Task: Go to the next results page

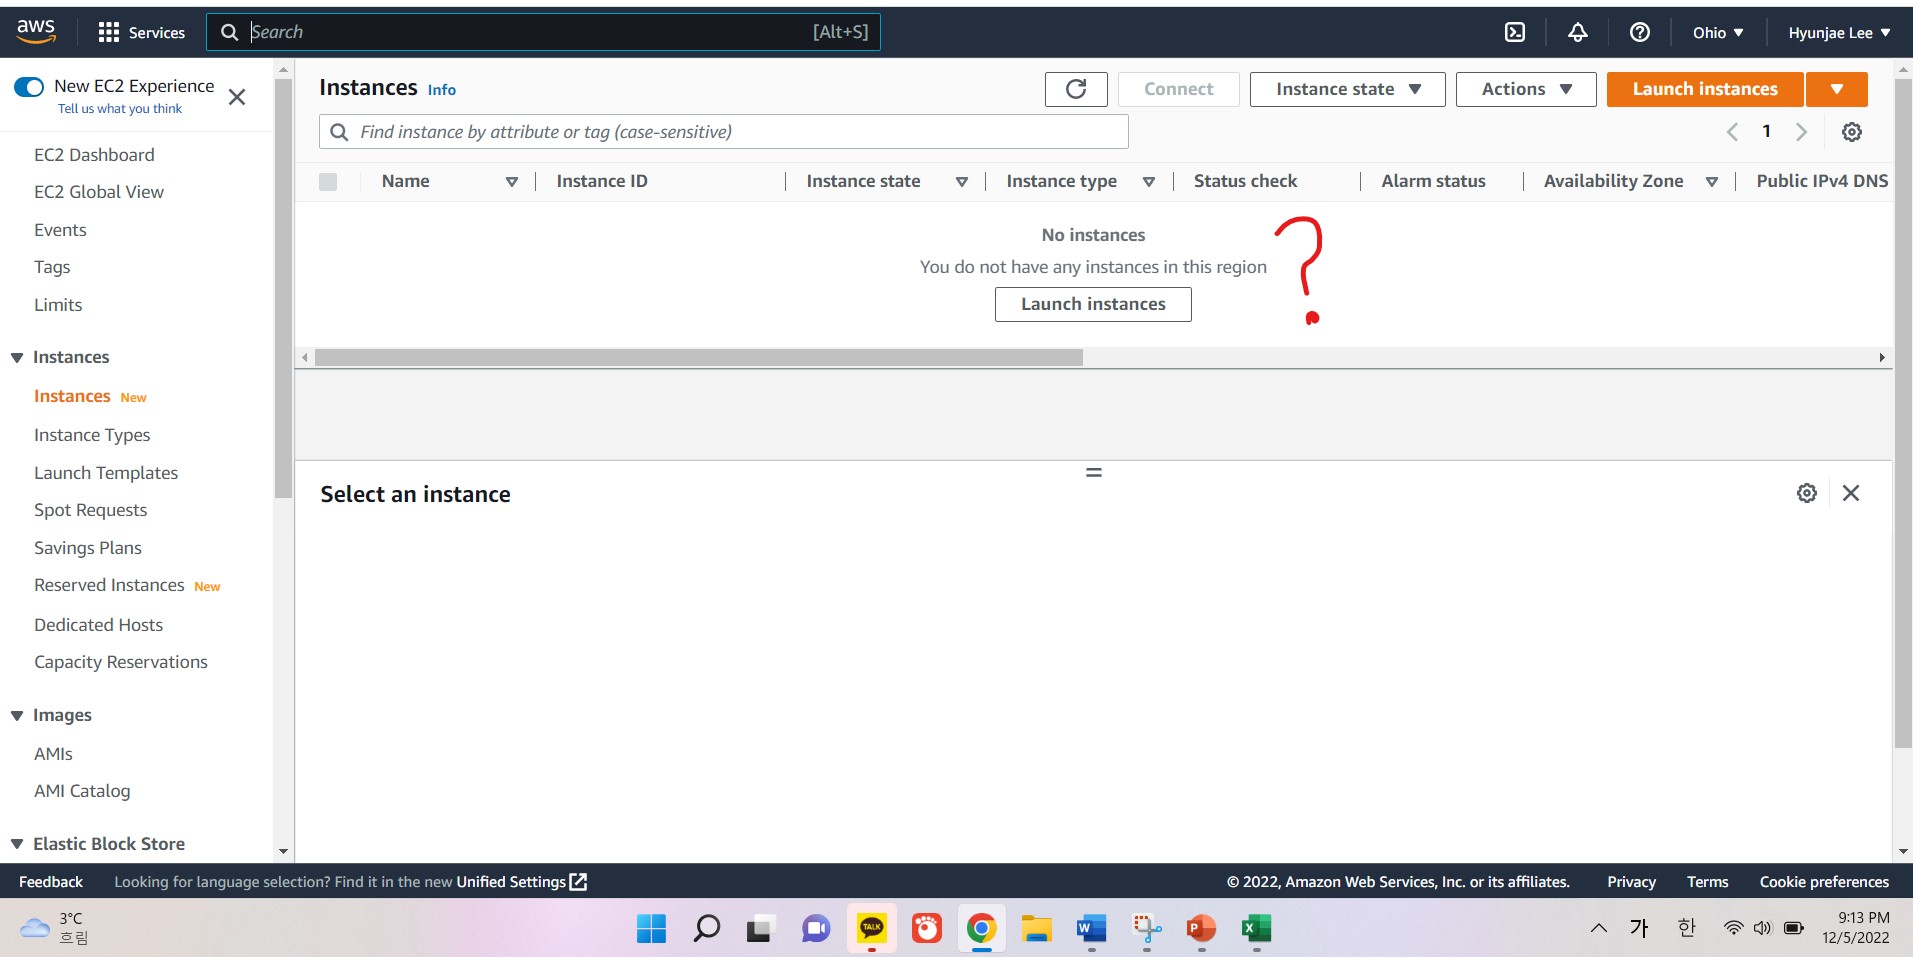Action: 1801,132
